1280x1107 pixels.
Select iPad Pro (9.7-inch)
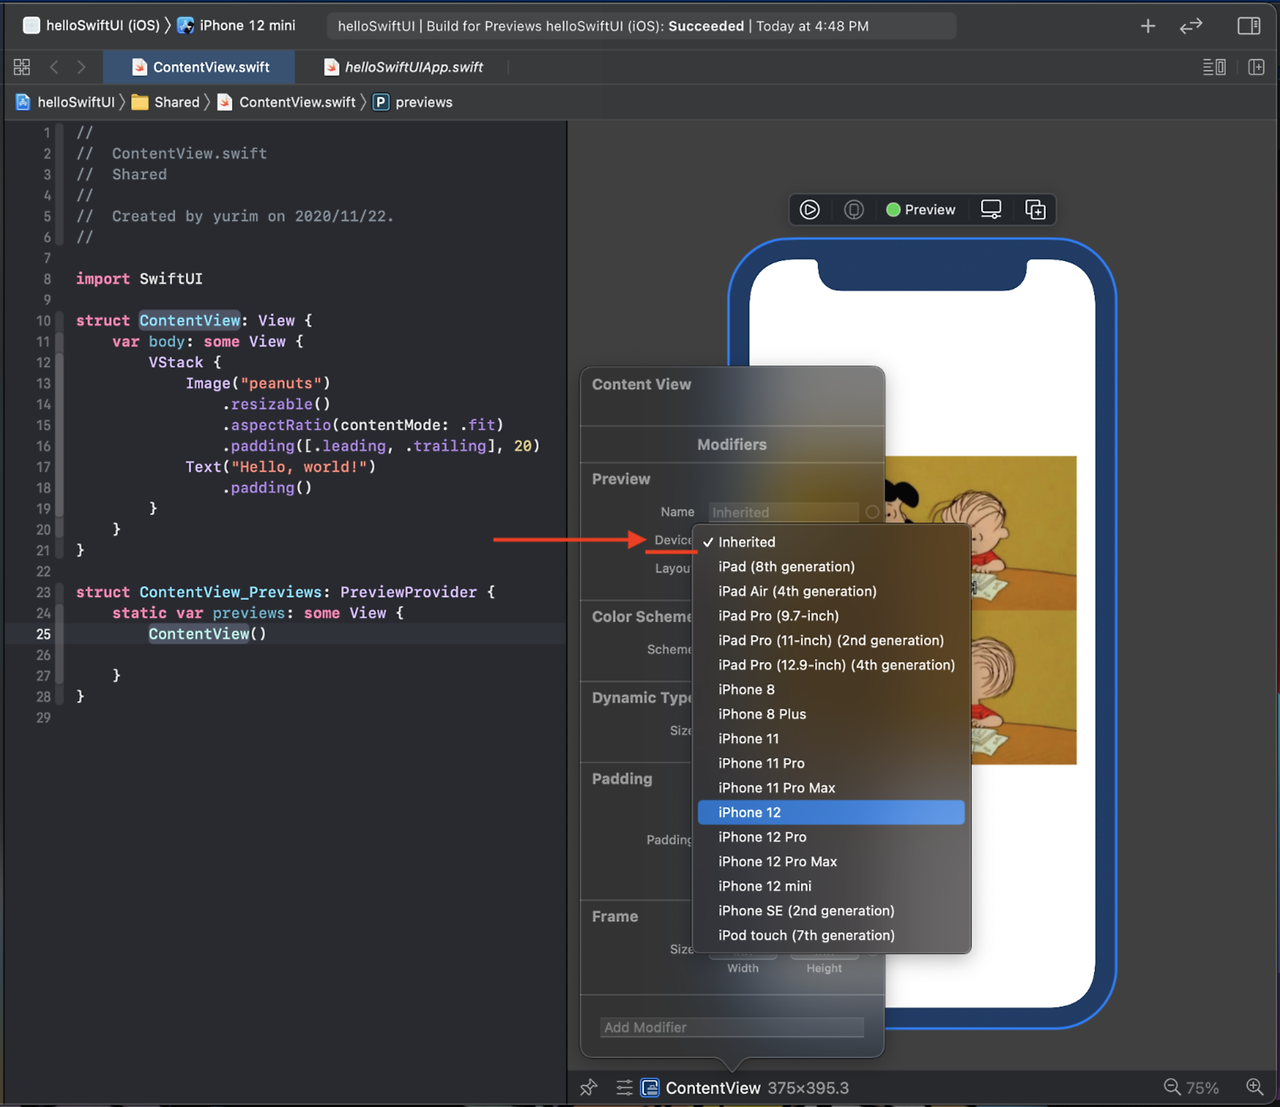(x=831, y=616)
